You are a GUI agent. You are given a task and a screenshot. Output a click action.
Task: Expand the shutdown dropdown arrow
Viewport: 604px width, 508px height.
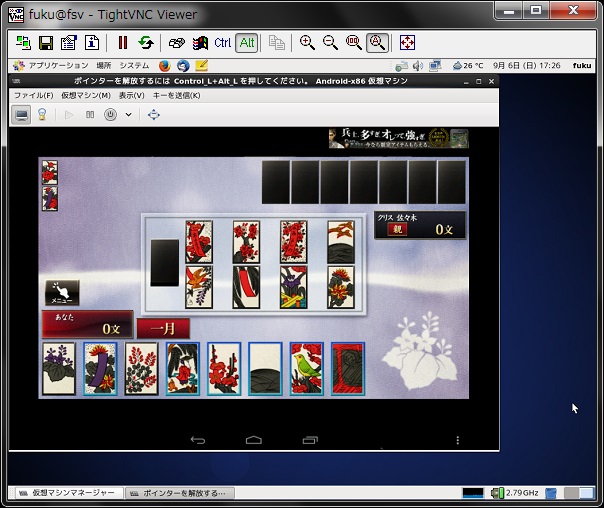tap(128, 114)
